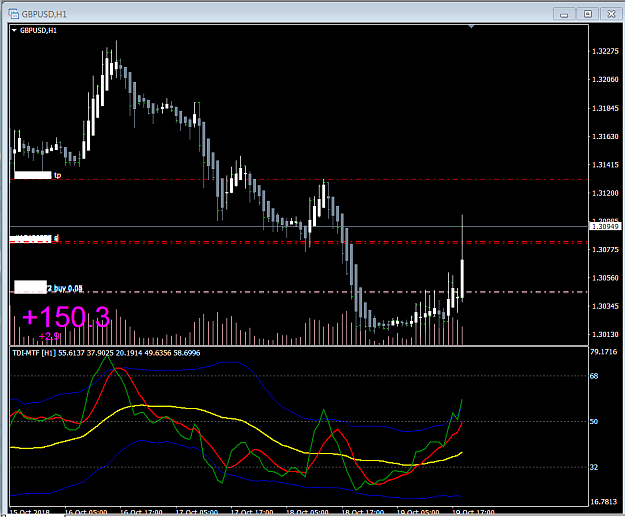Click the 19 Oct 05:00 time axis label
The image size is (625, 517).
(x=418, y=512)
